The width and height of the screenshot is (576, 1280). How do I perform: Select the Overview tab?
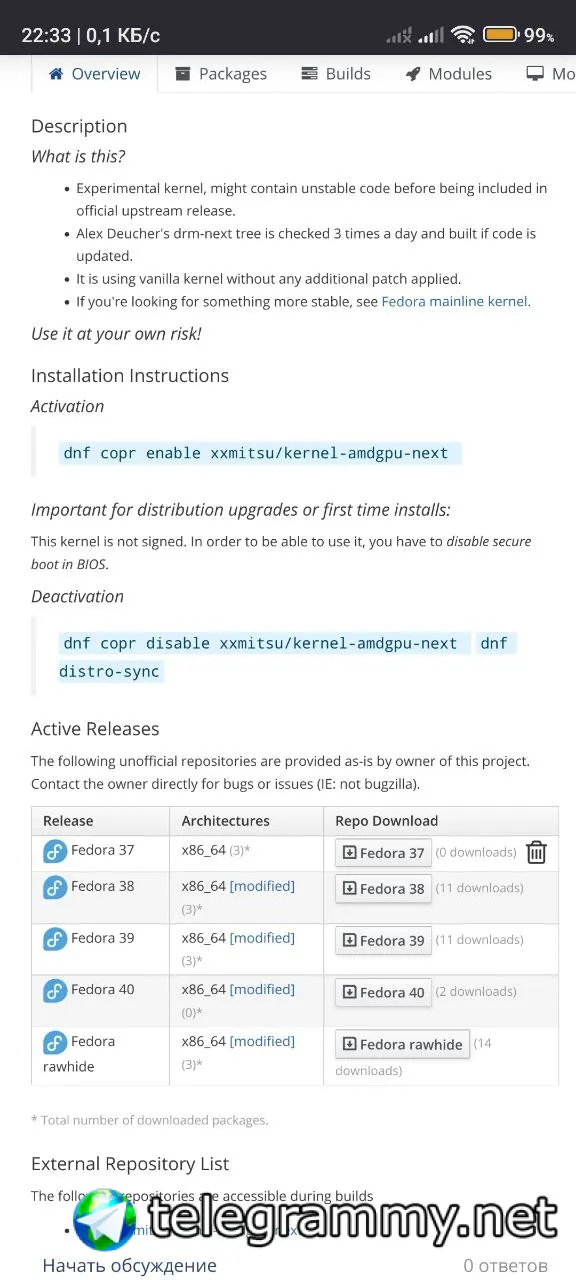(x=95, y=74)
